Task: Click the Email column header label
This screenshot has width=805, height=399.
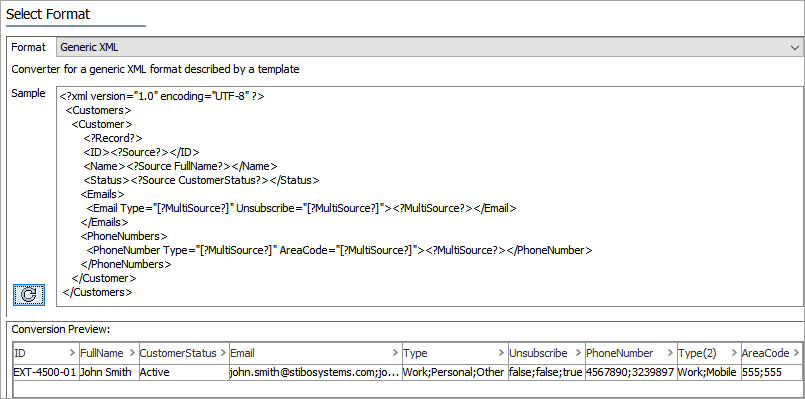Action: click(242, 353)
